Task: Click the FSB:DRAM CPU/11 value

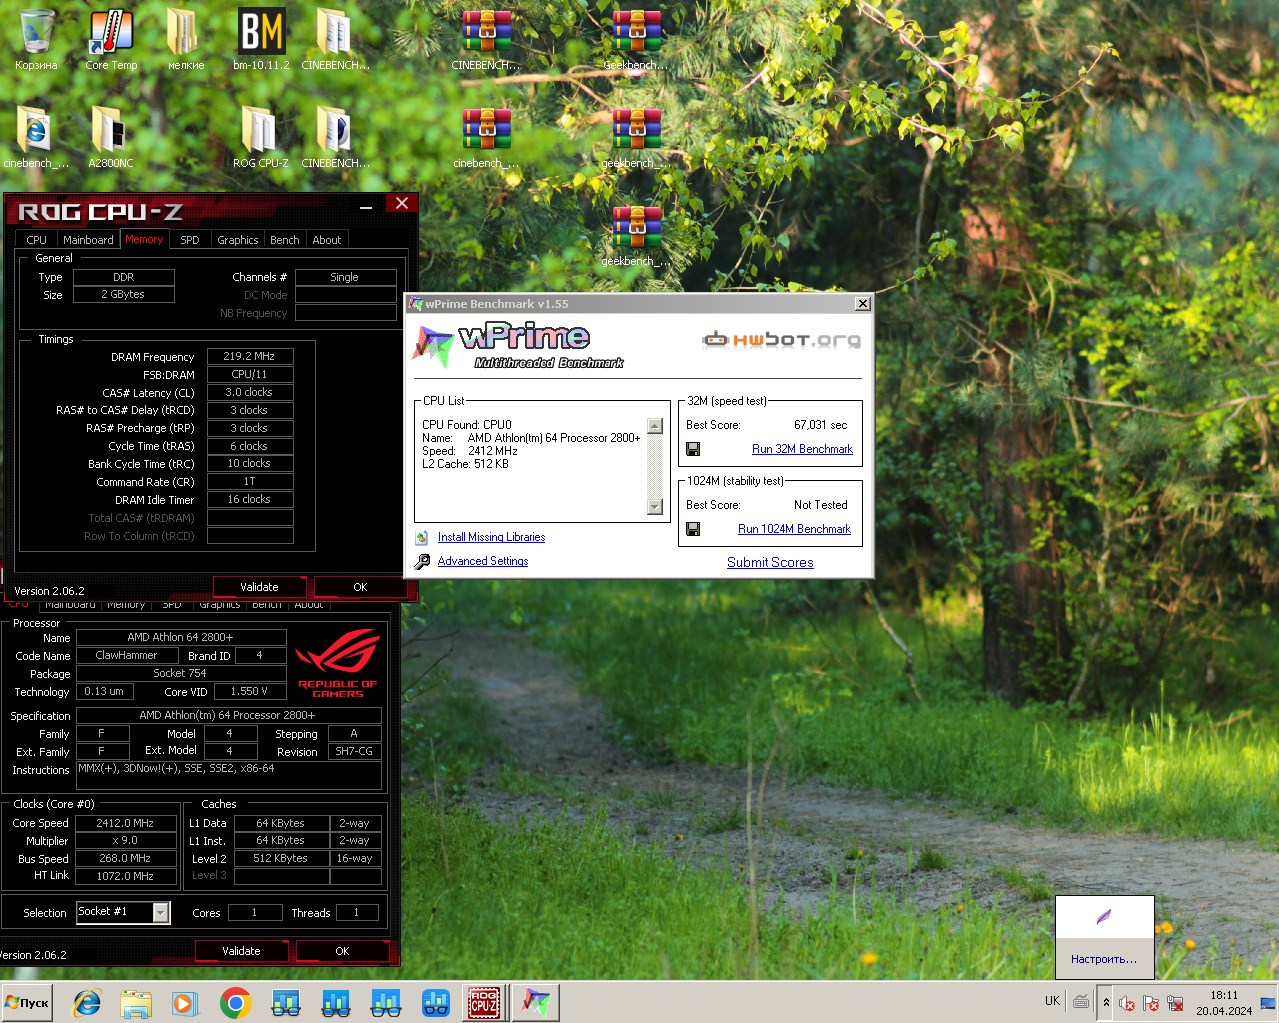Action: [x=250, y=374]
